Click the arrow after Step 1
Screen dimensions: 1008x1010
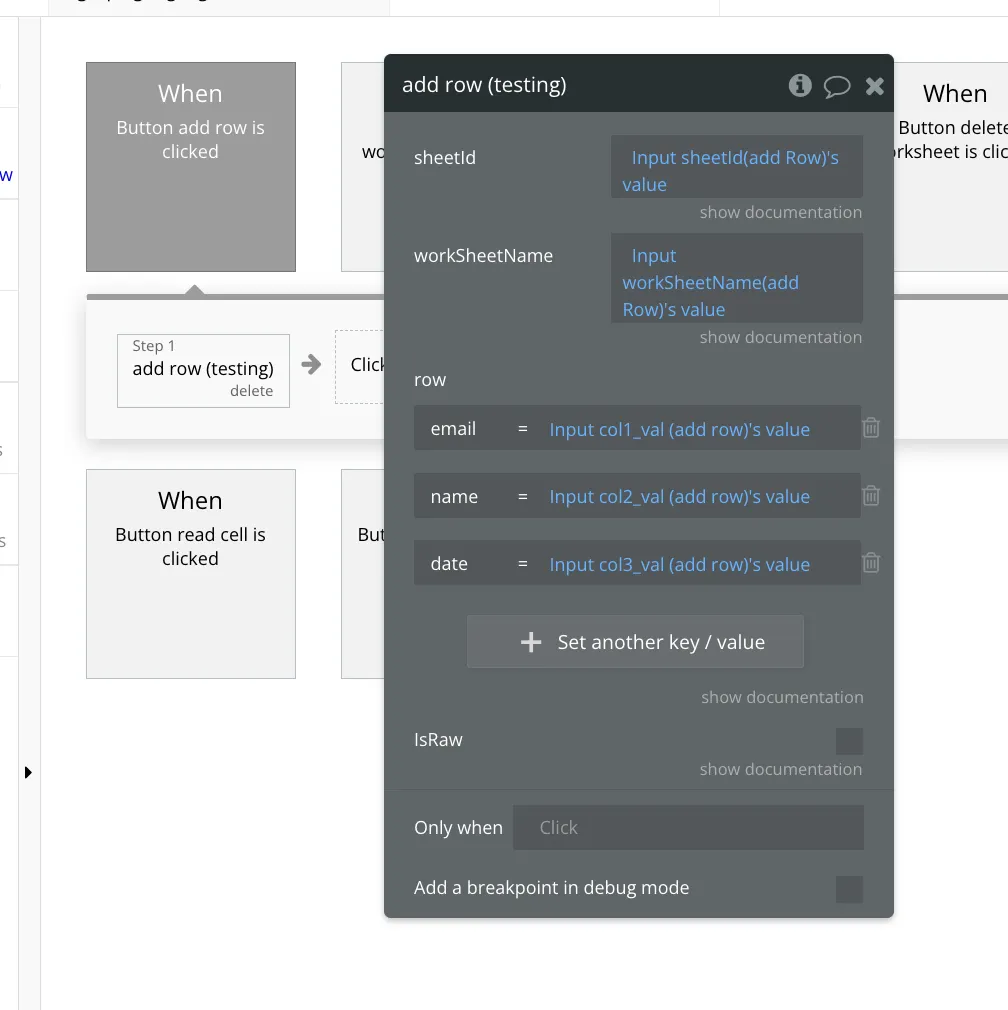(312, 365)
